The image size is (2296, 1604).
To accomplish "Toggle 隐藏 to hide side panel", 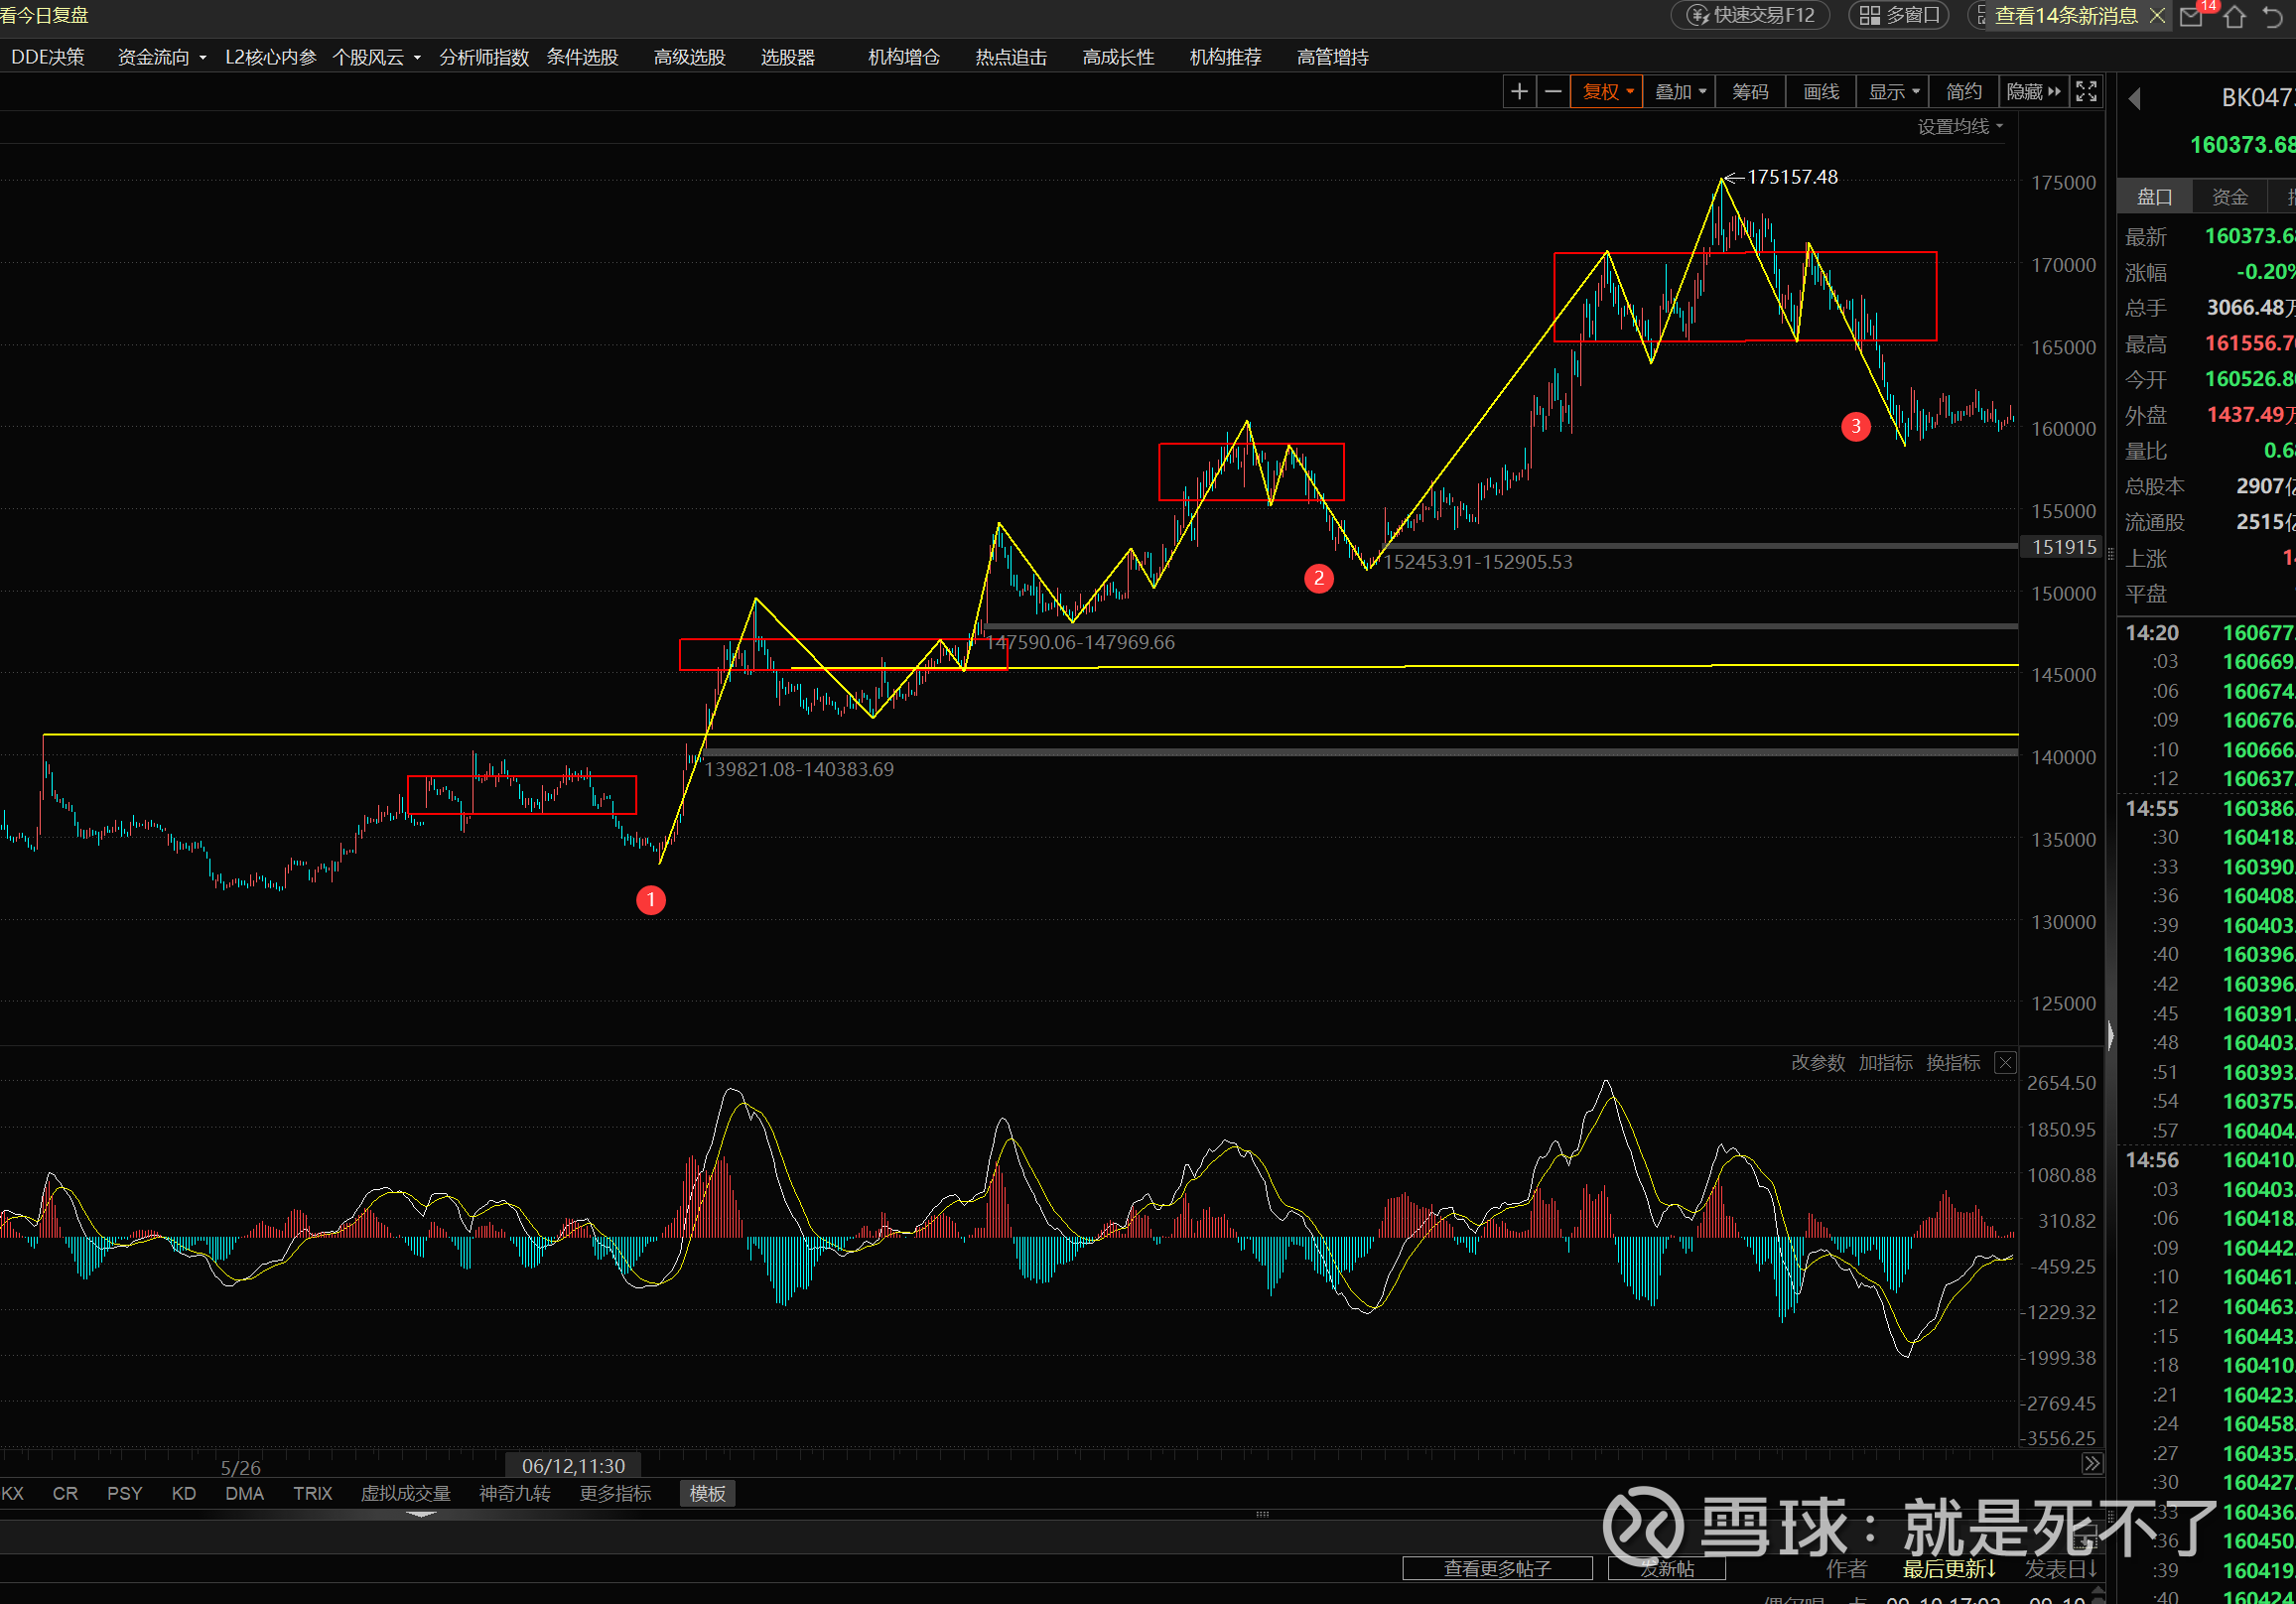I will (2033, 92).
